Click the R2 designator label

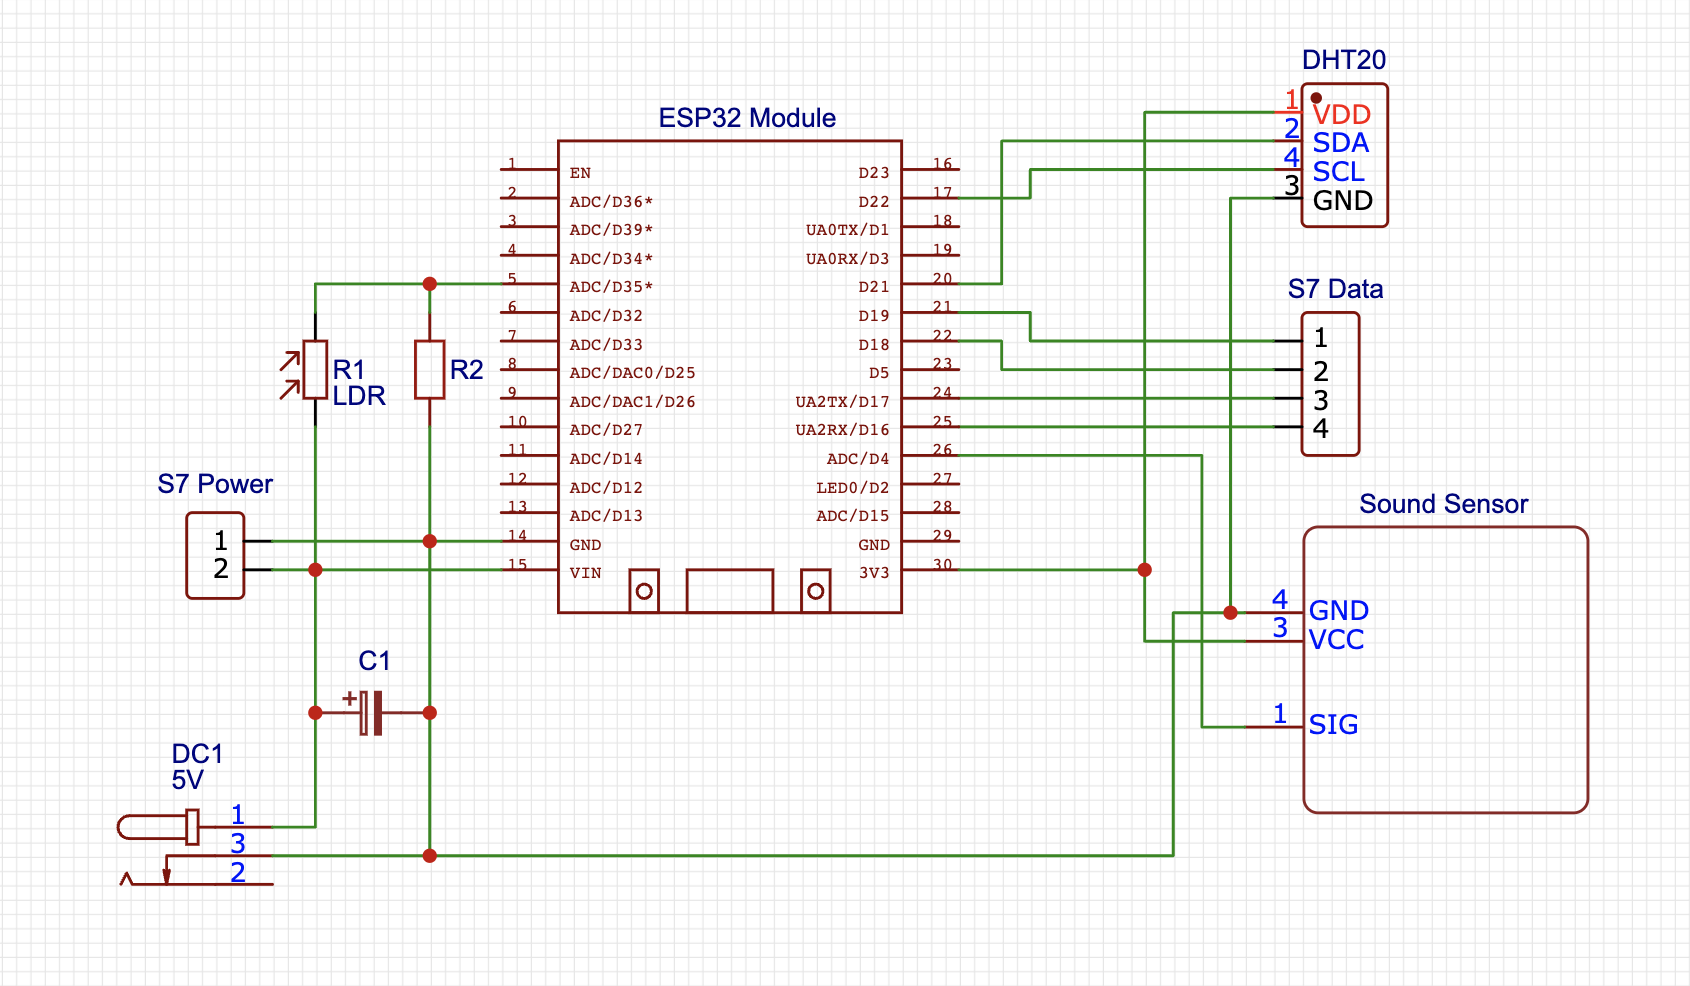pos(466,370)
